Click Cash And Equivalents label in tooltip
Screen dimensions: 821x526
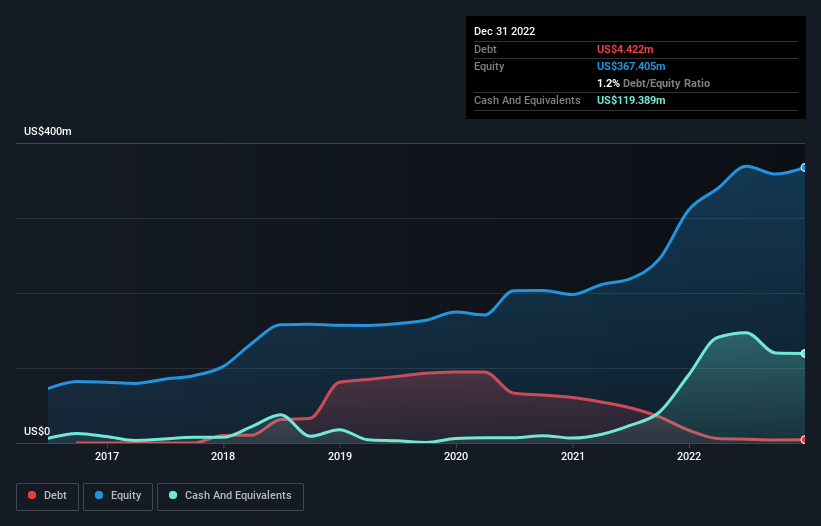[x=527, y=100]
